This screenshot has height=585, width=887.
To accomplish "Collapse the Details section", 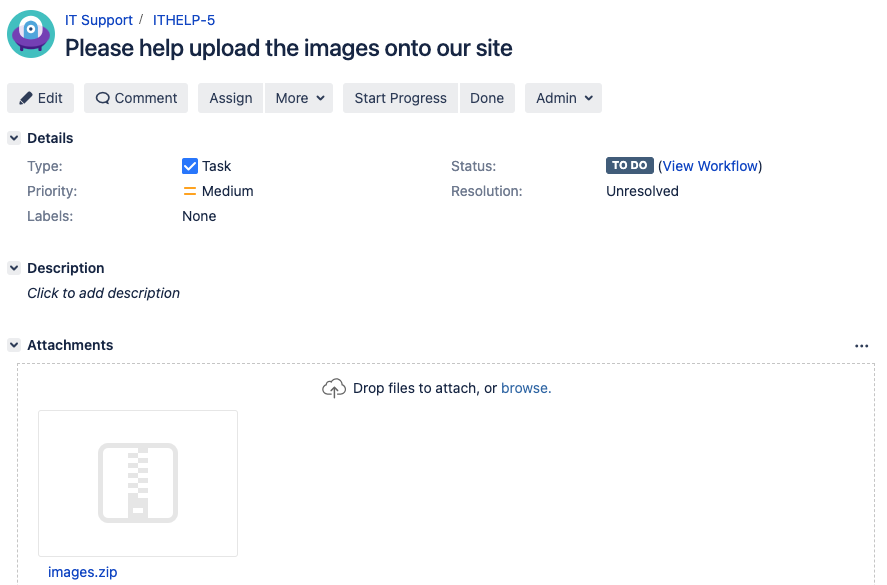I will tap(14, 138).
